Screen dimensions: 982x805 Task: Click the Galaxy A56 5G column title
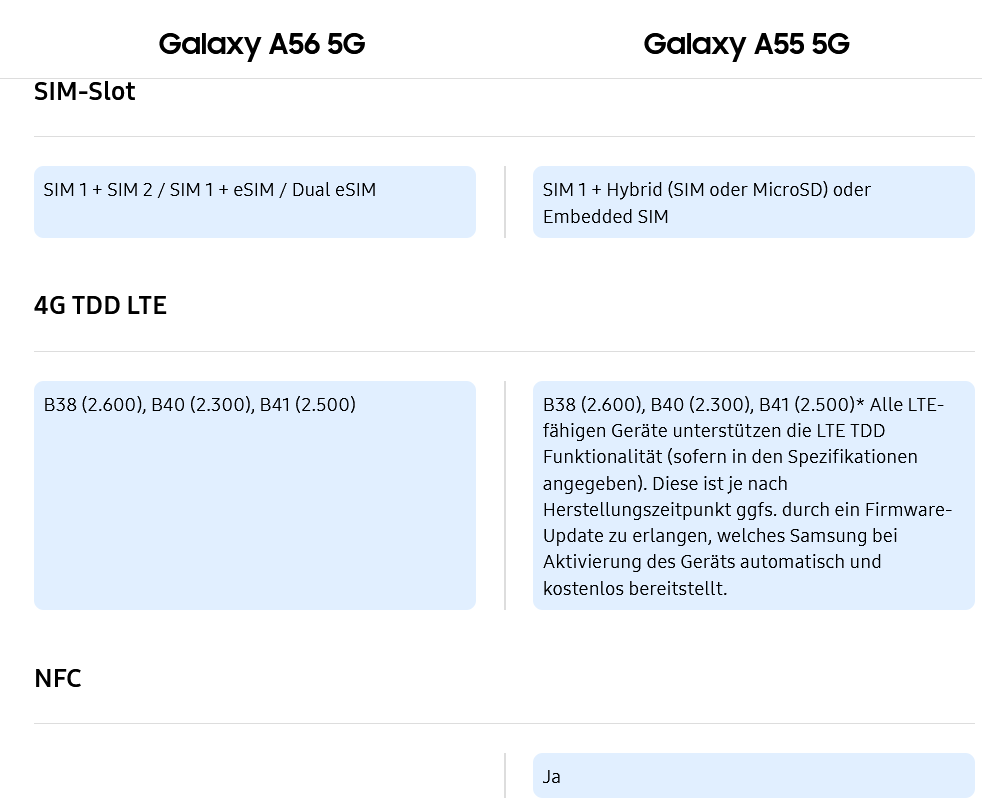261,44
